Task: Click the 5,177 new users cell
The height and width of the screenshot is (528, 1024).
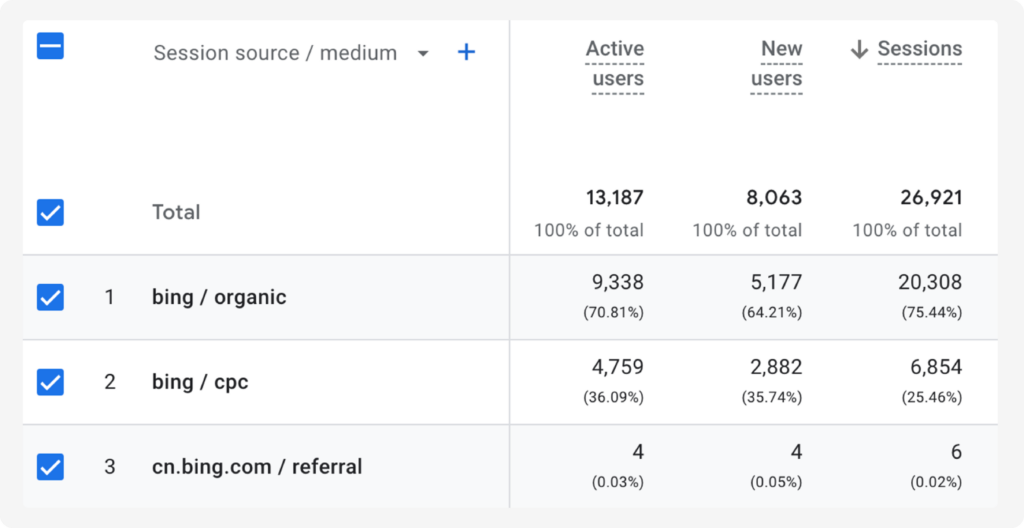Action: pos(776,282)
